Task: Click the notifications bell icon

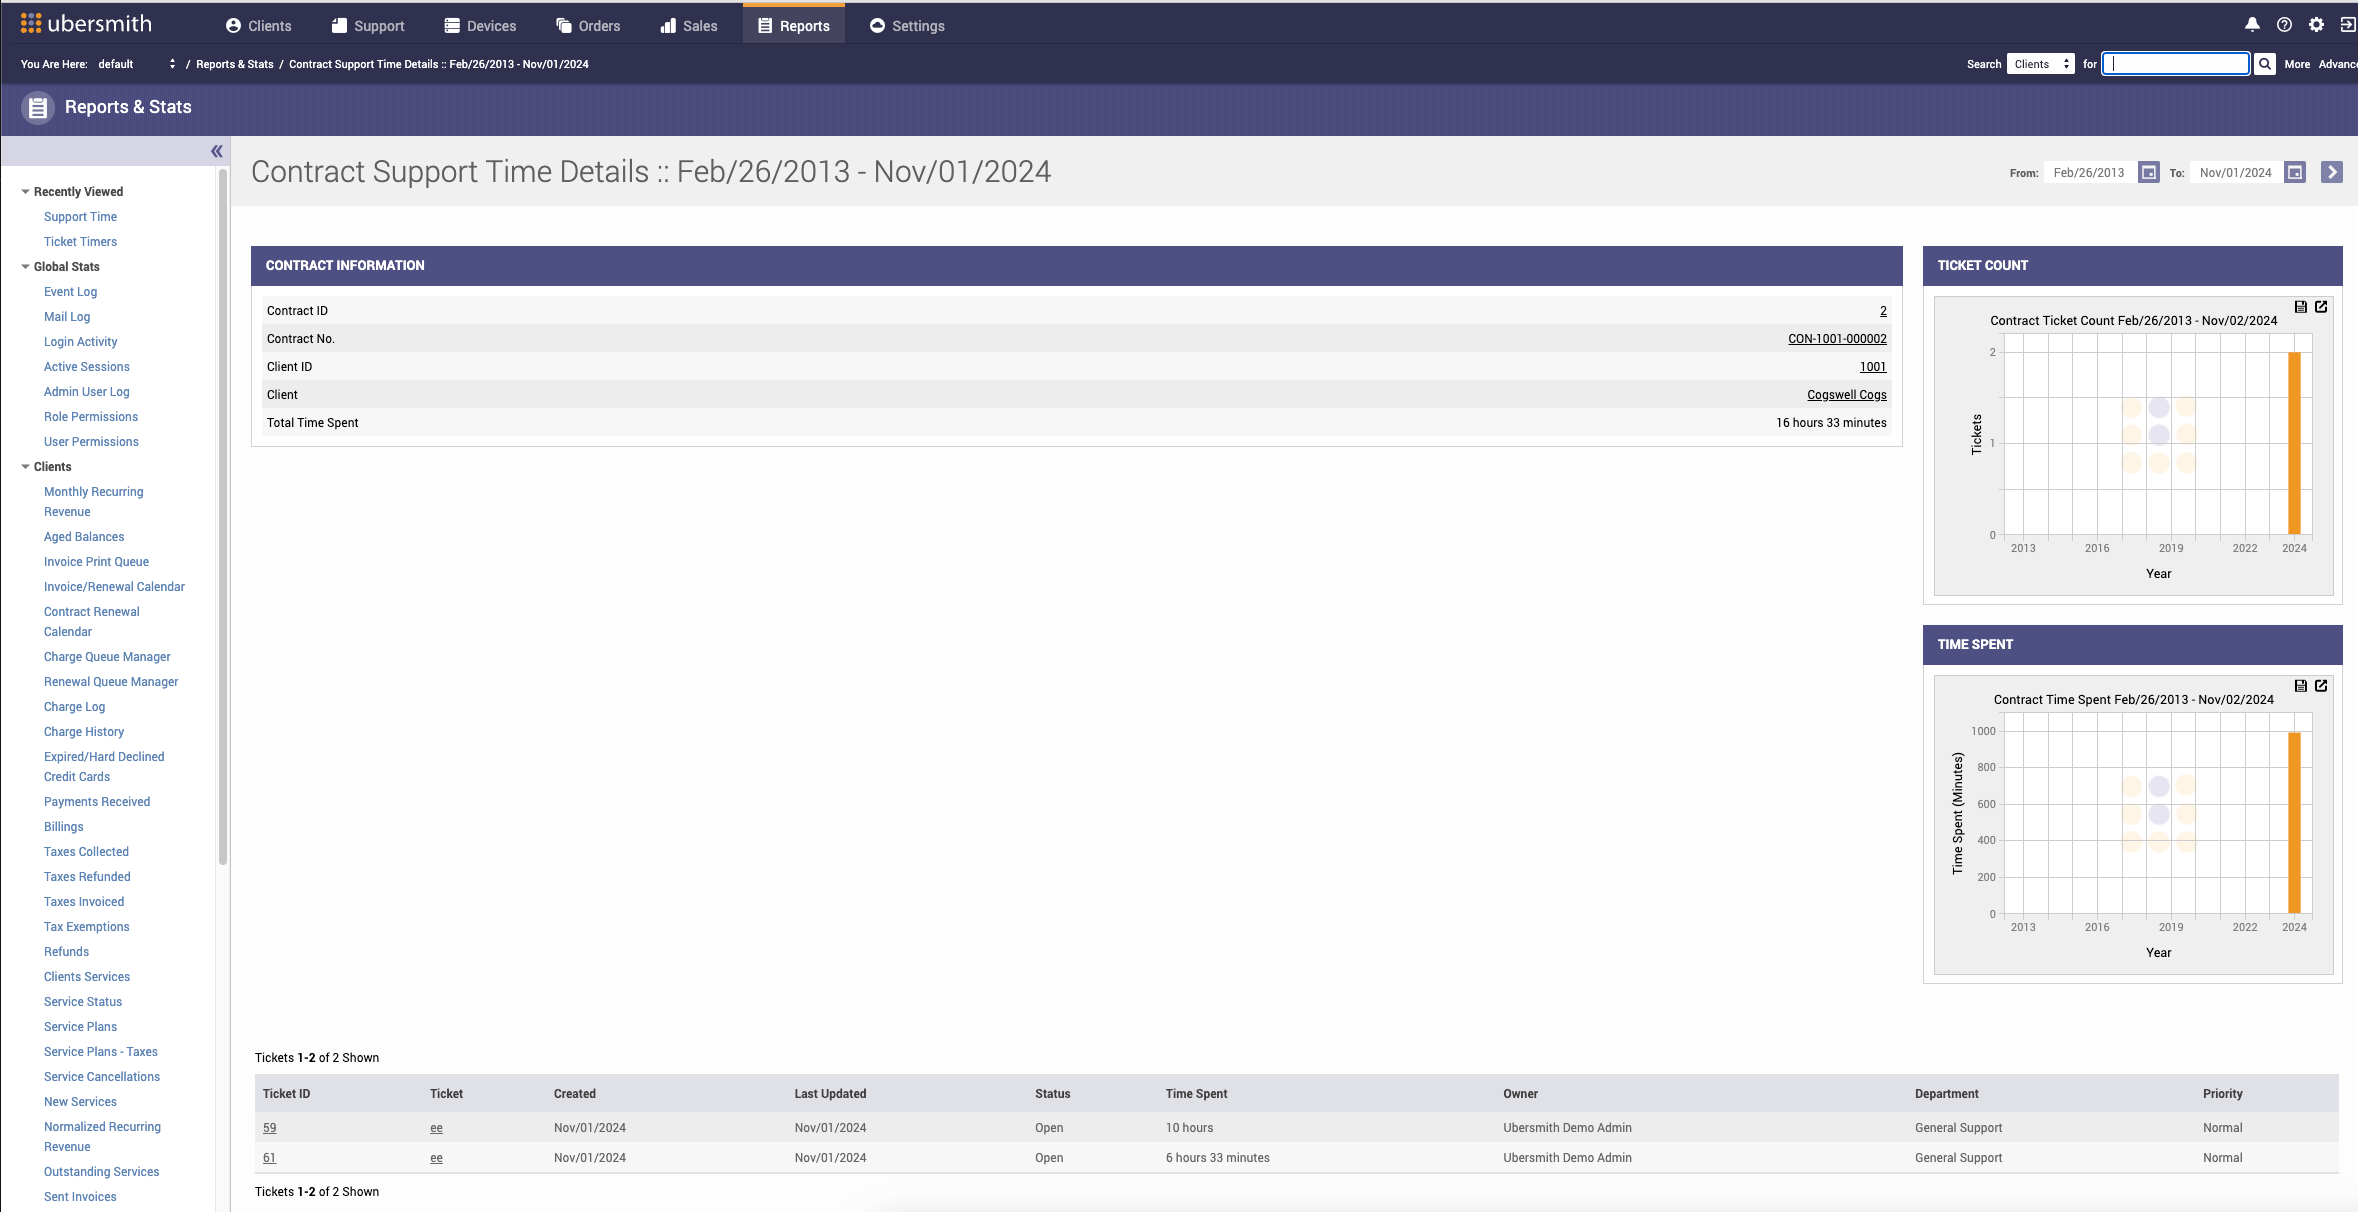Action: [x=2252, y=25]
